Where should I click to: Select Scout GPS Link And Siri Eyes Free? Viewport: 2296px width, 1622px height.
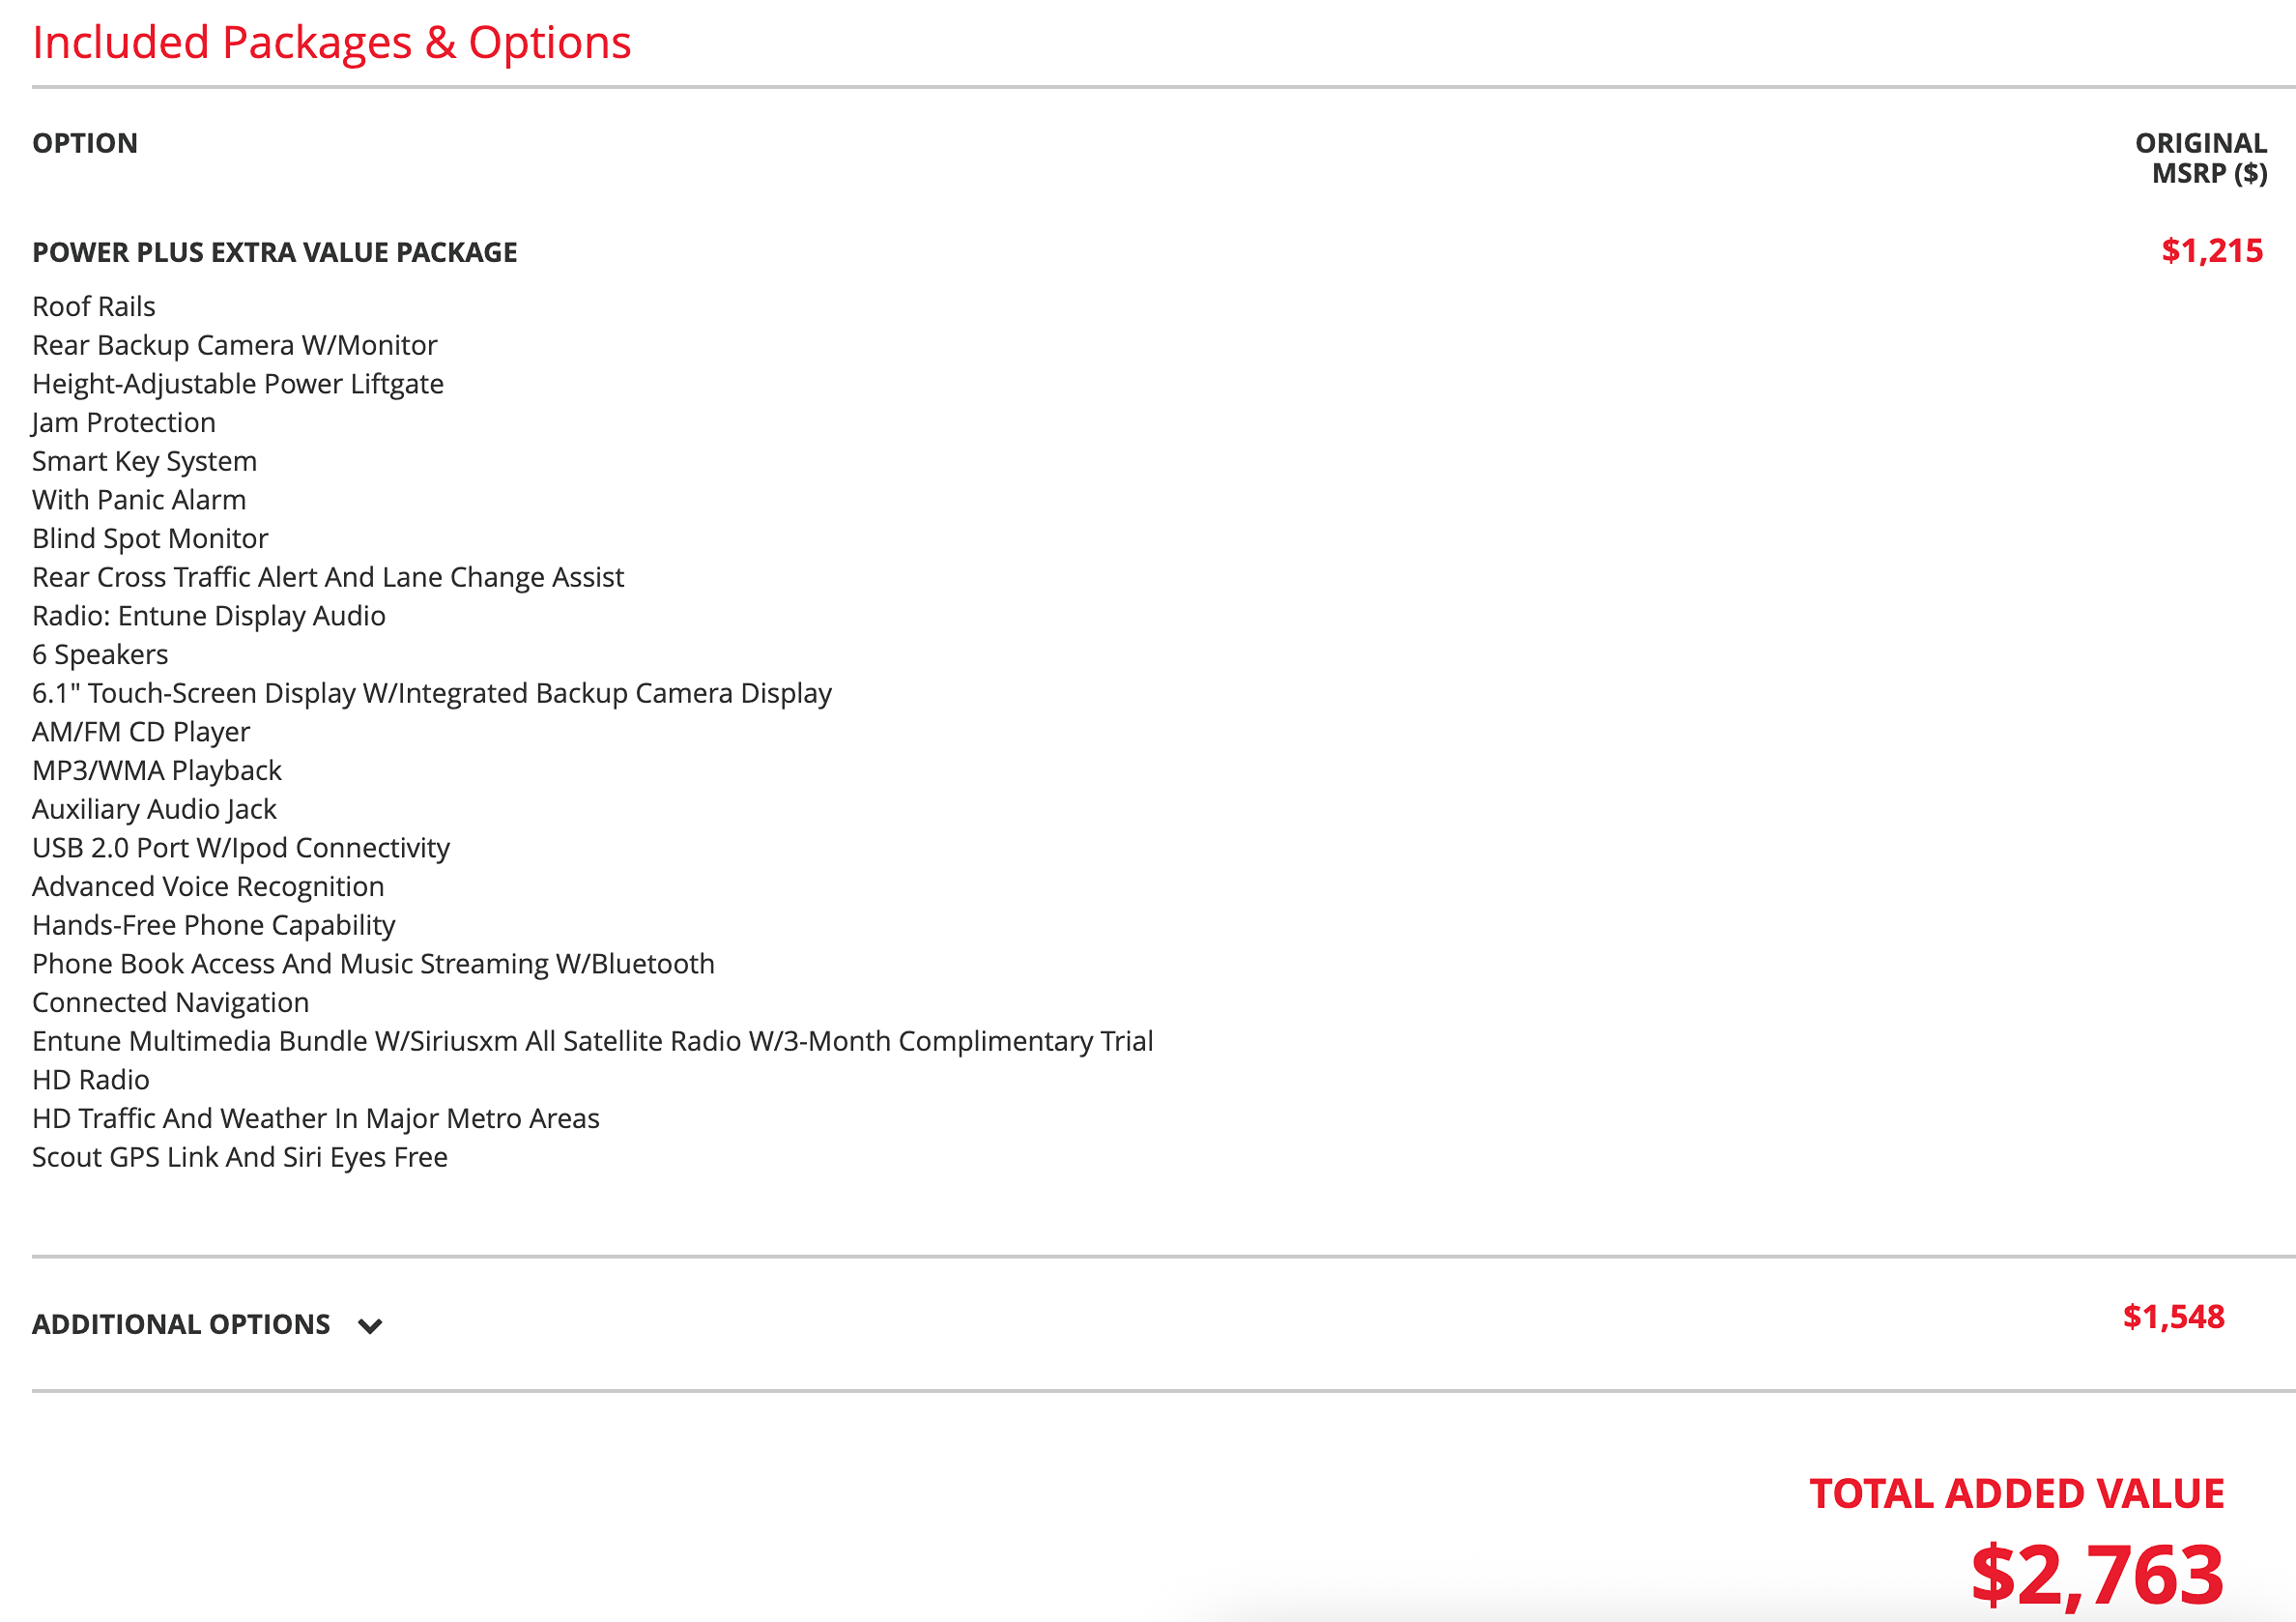(240, 1157)
